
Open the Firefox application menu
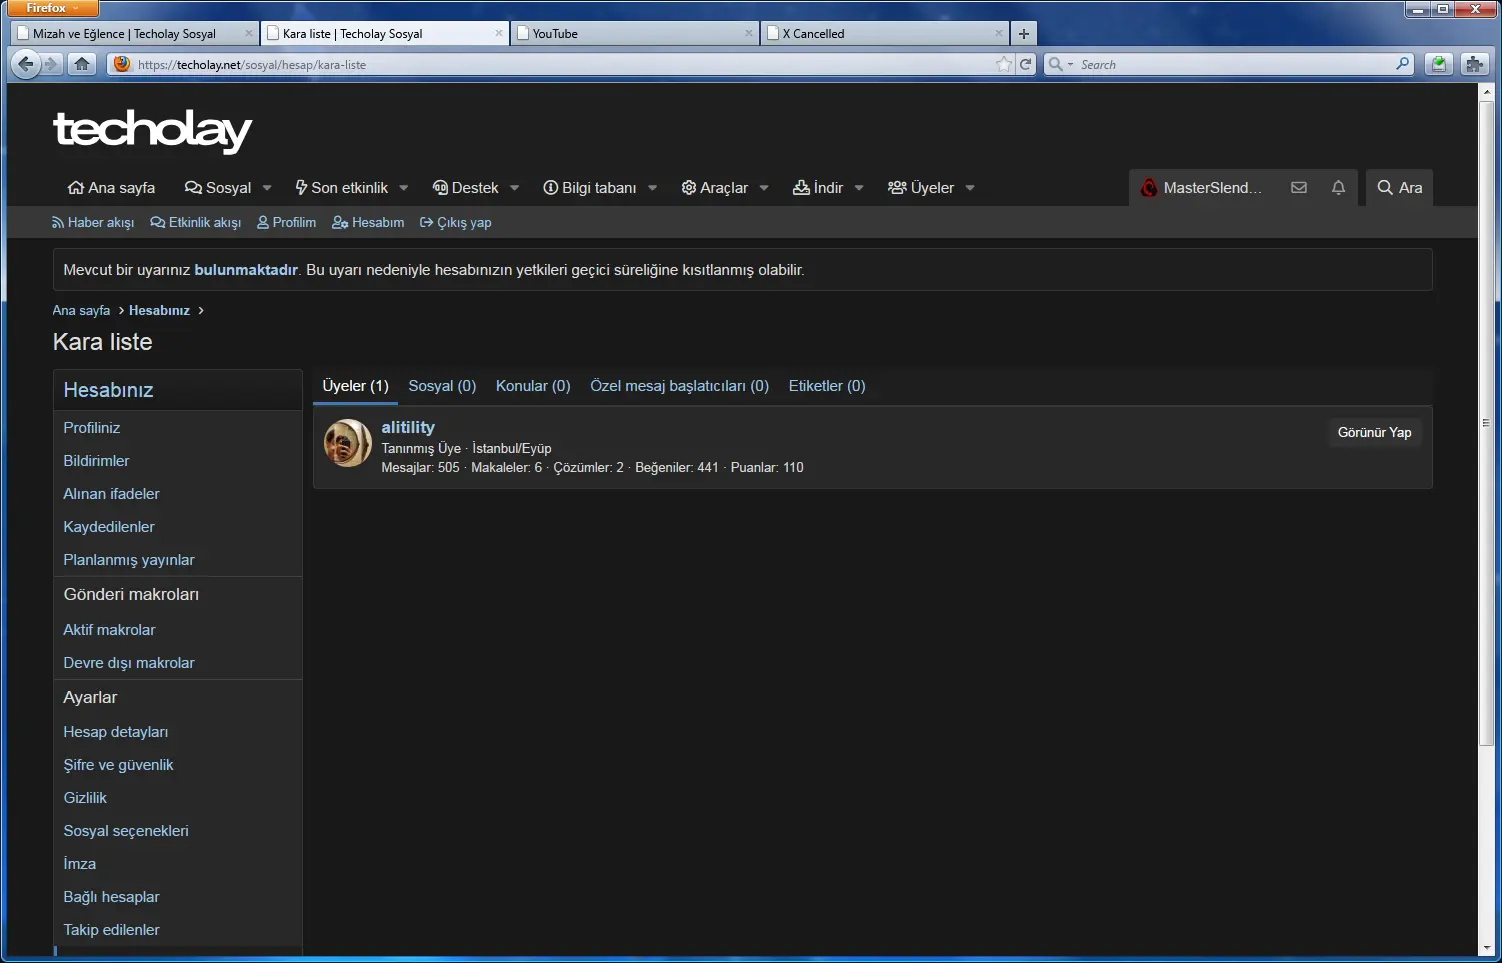pyautogui.click(x=54, y=8)
